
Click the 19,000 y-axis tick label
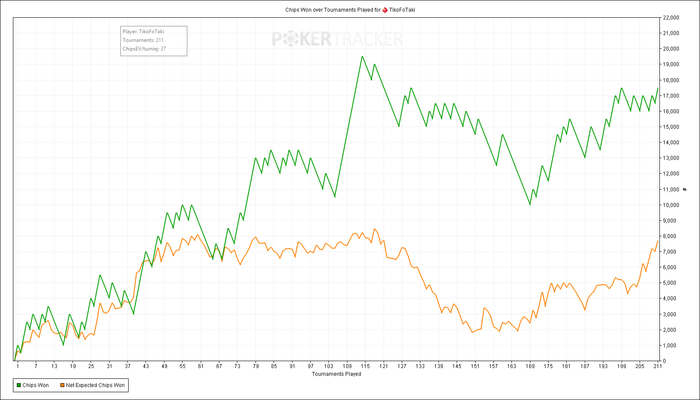click(x=670, y=64)
